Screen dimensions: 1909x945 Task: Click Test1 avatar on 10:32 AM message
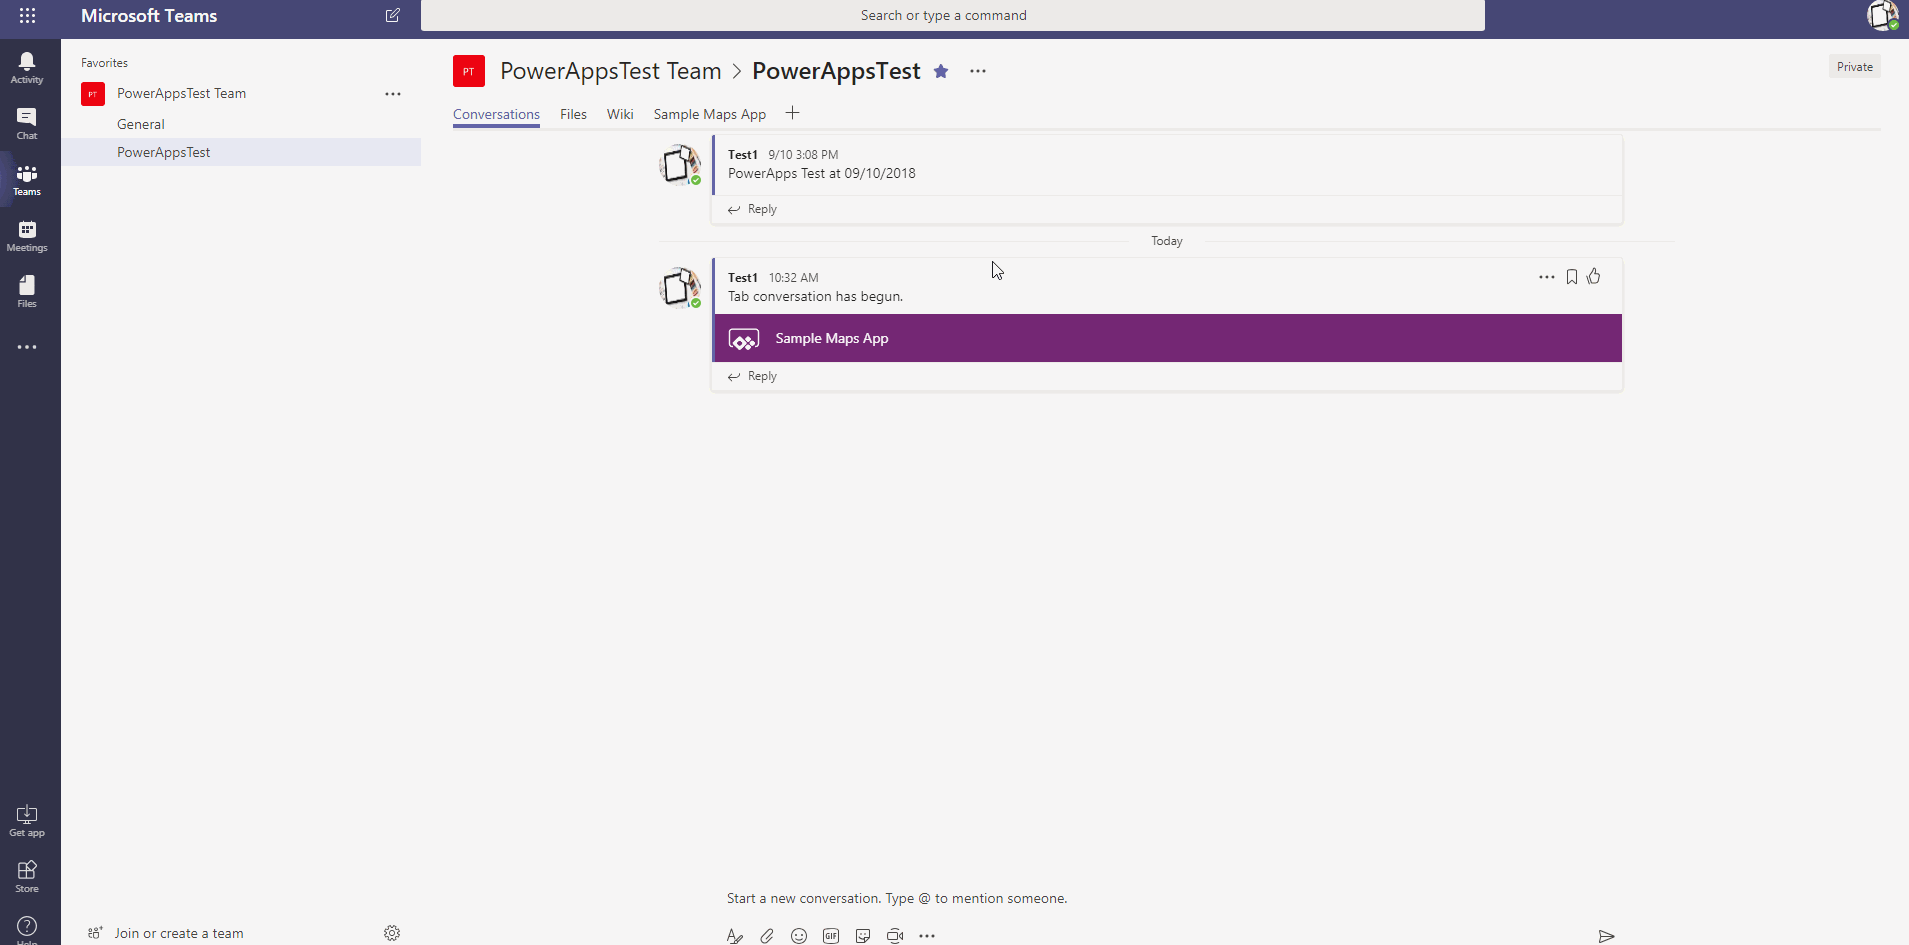pos(680,288)
